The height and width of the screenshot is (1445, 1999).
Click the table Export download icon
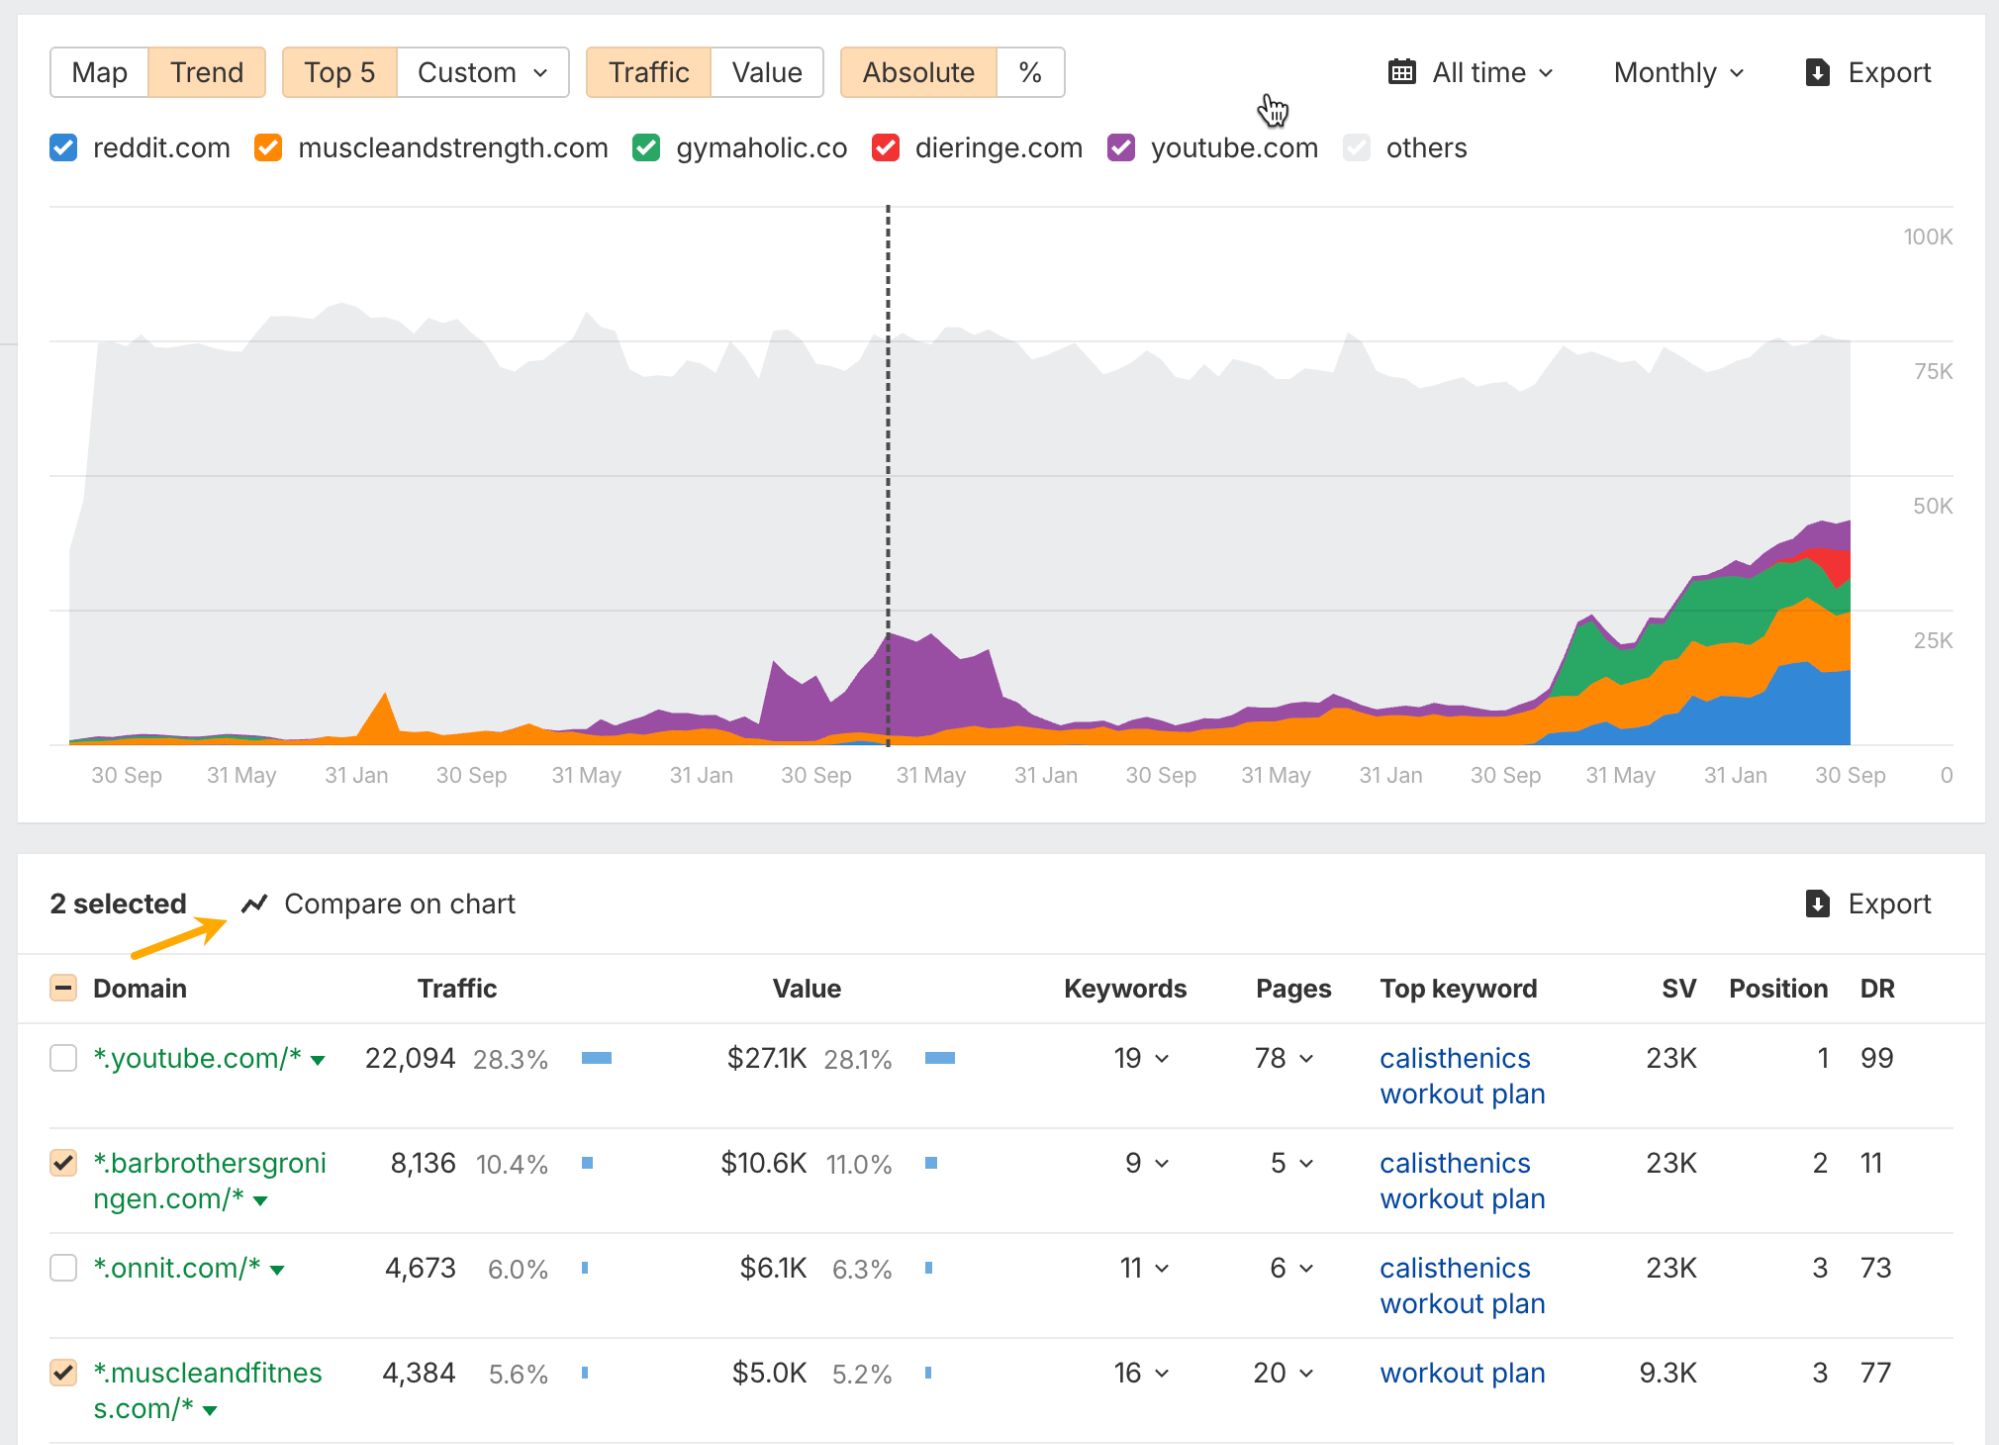1817,903
